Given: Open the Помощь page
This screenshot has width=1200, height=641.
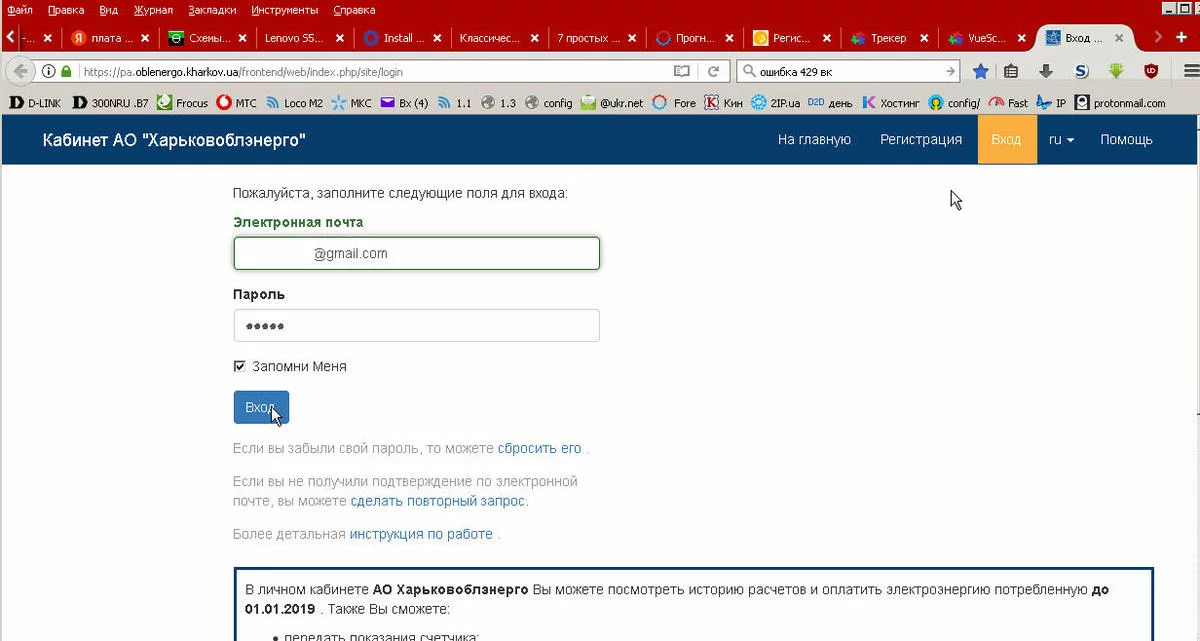Looking at the screenshot, I should 1126,139.
